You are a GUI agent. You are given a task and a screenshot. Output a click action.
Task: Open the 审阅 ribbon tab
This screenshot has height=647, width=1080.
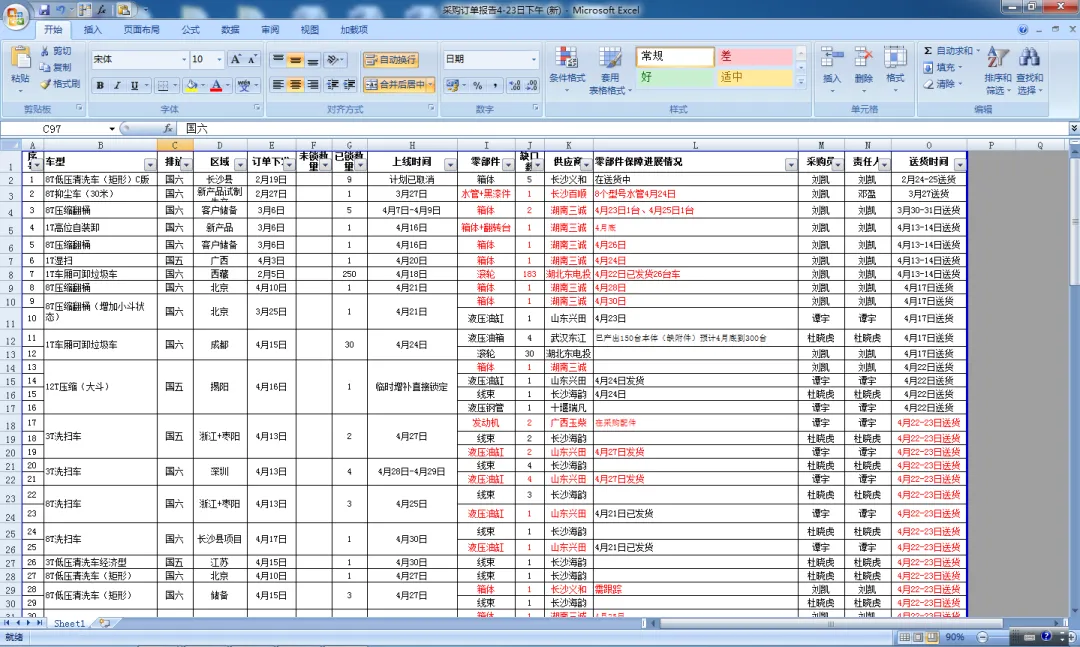[x=270, y=30]
